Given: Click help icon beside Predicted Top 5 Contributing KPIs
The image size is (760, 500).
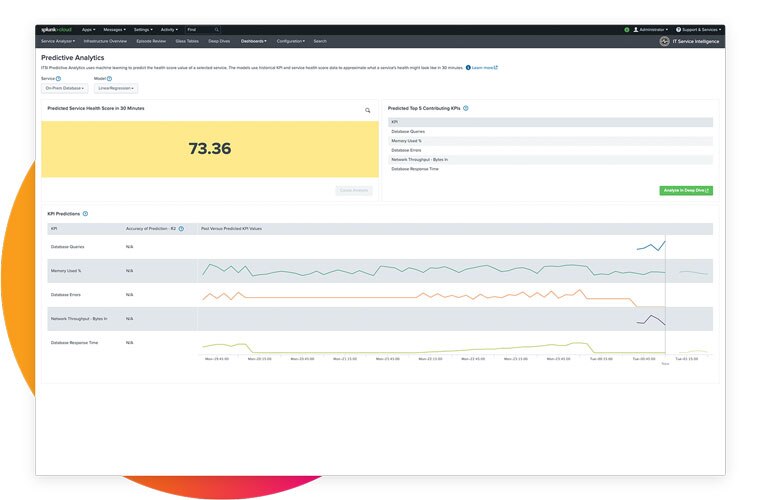Looking at the screenshot, I should [x=466, y=108].
